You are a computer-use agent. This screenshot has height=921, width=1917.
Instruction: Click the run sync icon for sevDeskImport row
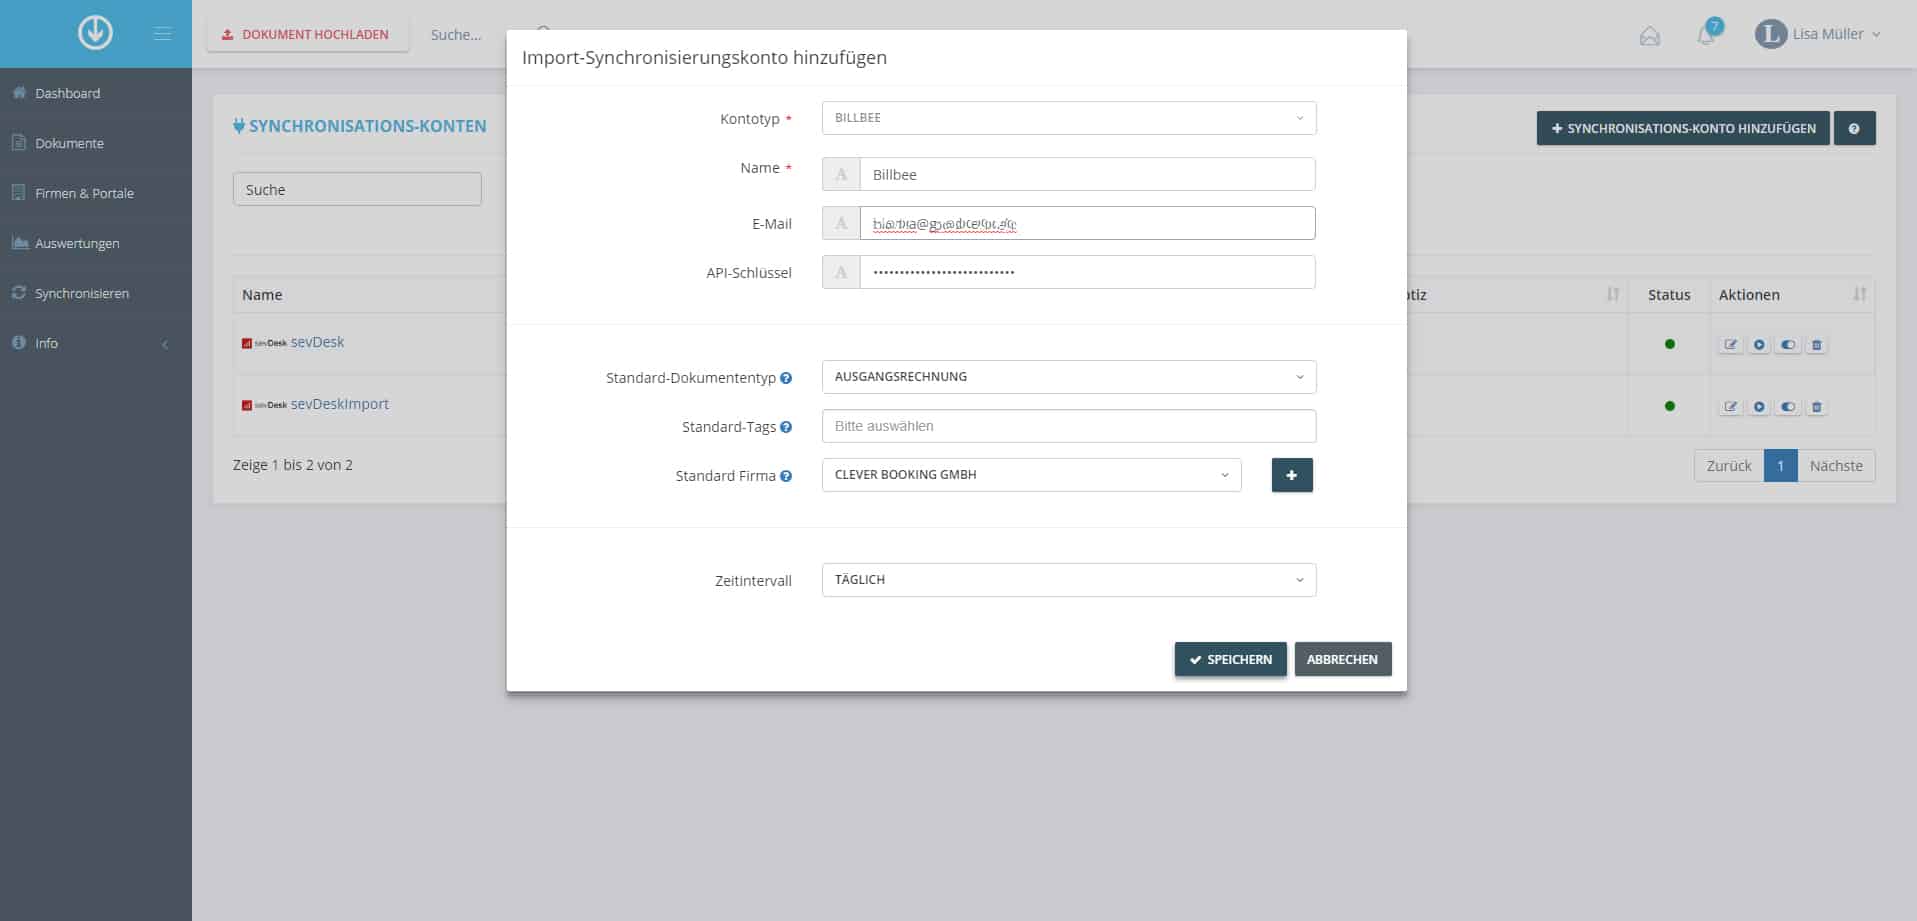coord(1759,407)
